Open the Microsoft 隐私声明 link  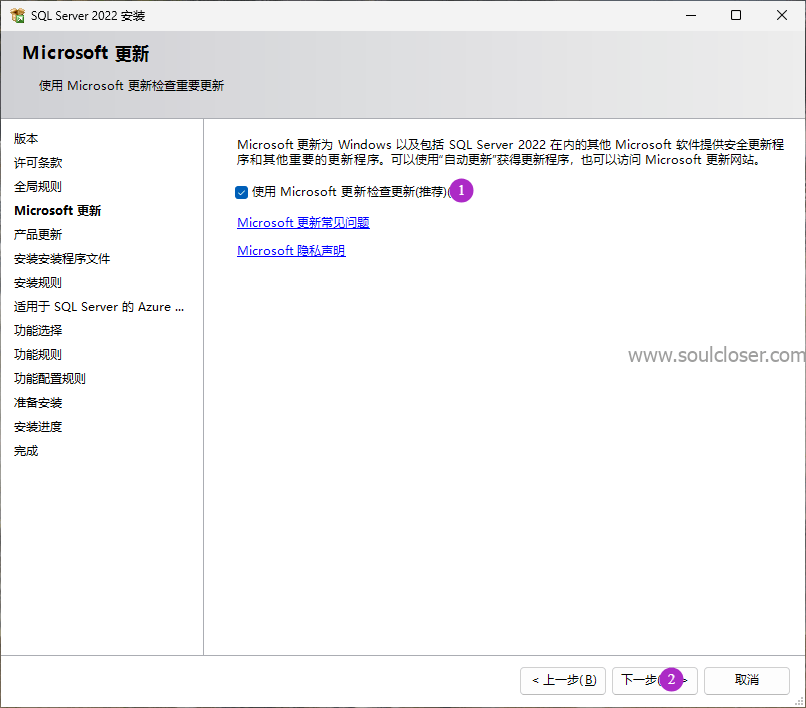[291, 251]
